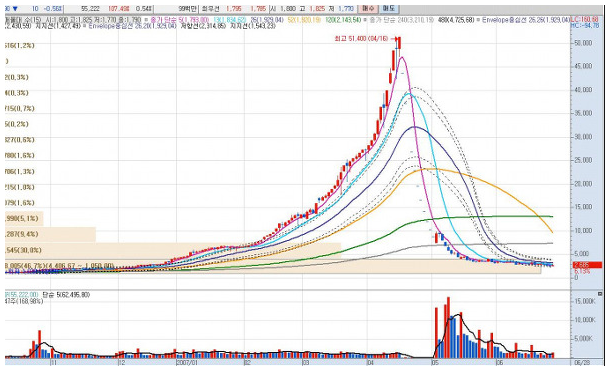Select the cyan 13-day moving average legend
The width and height of the screenshot is (608, 366).
229,20
